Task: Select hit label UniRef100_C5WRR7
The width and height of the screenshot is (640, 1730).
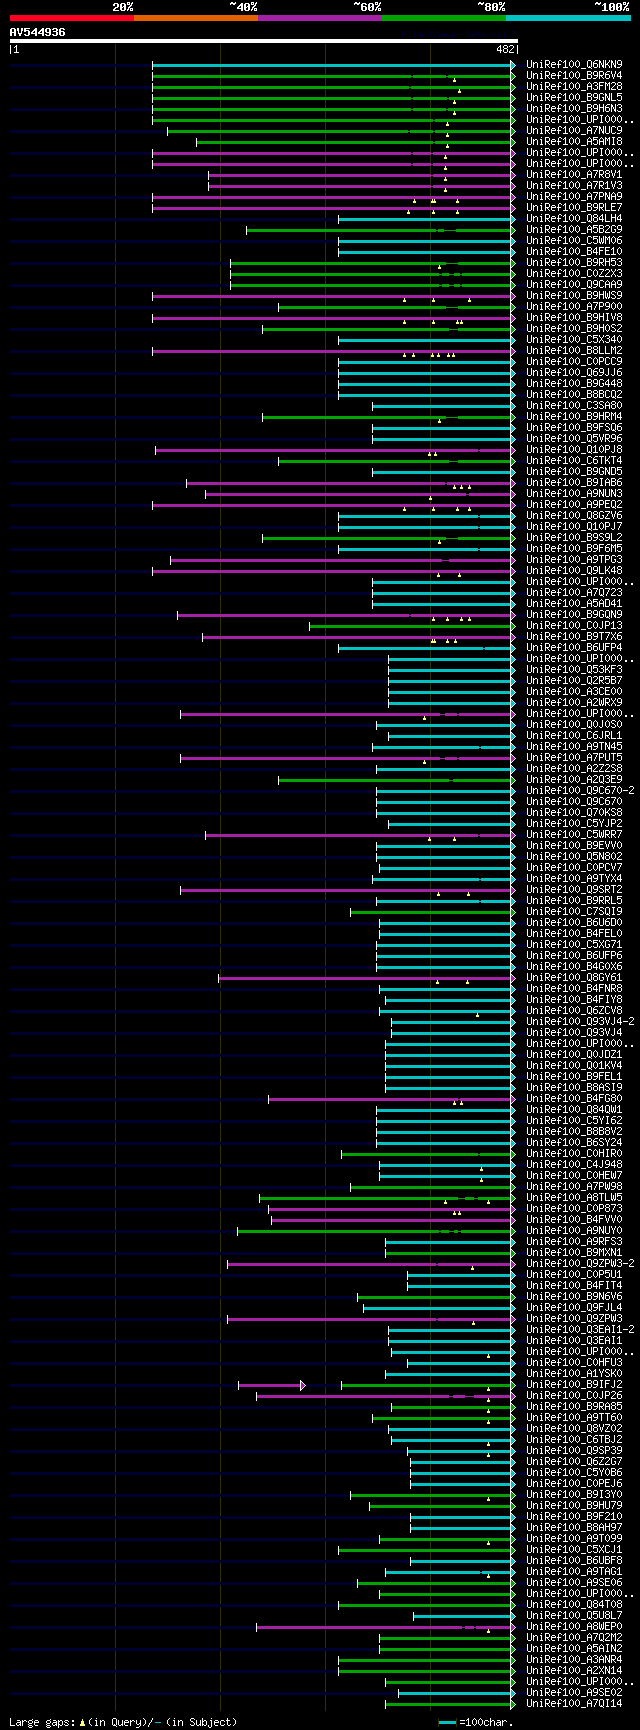Action: (x=574, y=834)
